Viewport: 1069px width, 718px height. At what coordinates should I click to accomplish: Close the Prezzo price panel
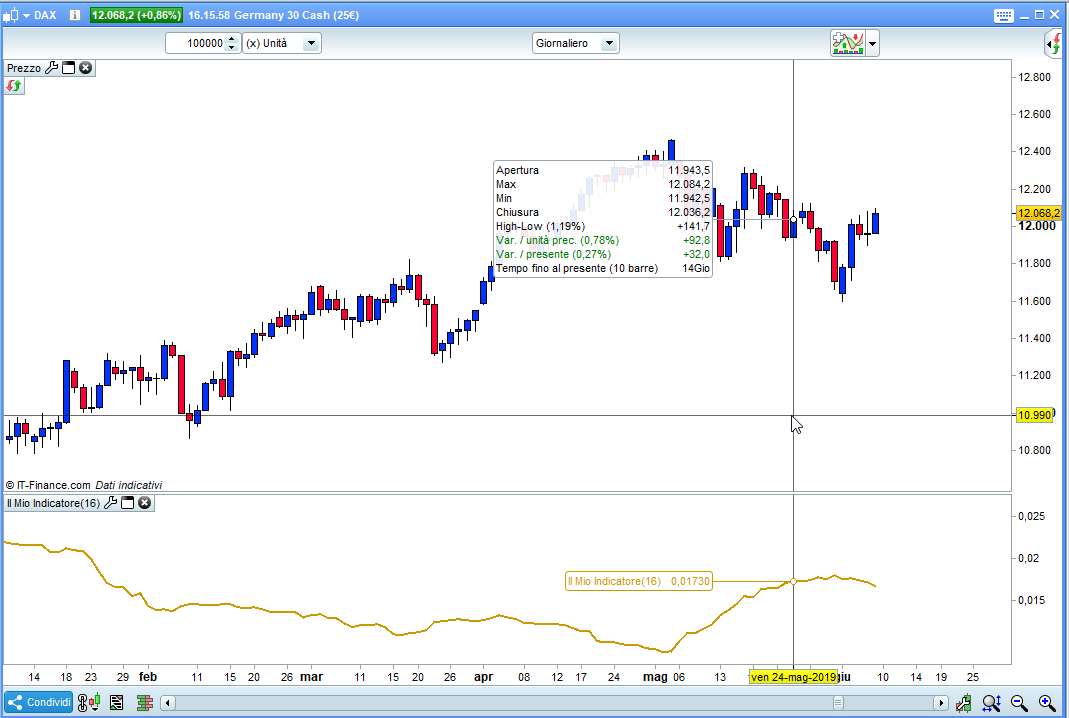pos(85,68)
